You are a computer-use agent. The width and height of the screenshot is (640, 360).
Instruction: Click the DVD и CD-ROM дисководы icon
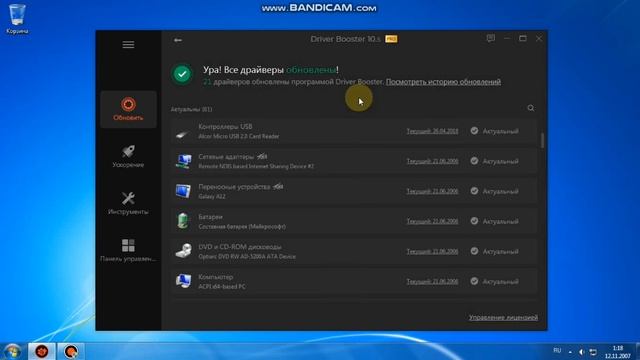(183, 251)
